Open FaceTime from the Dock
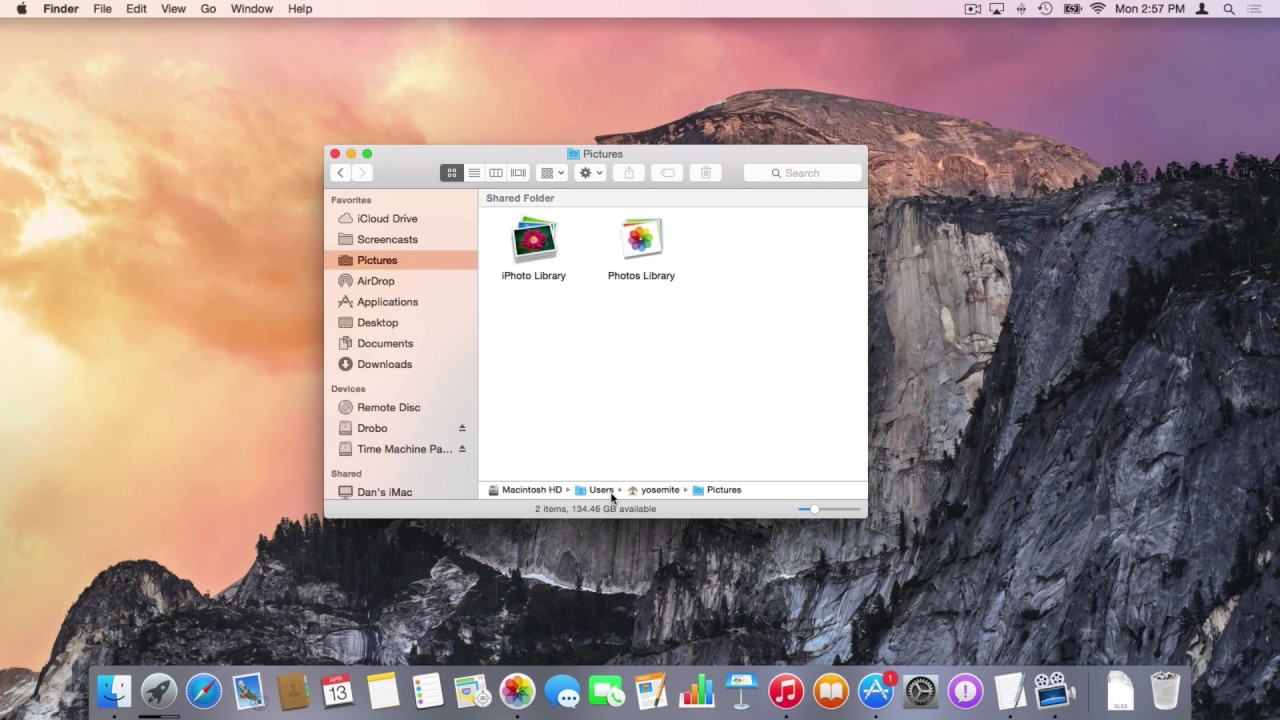This screenshot has height=720, width=1280. [x=607, y=691]
